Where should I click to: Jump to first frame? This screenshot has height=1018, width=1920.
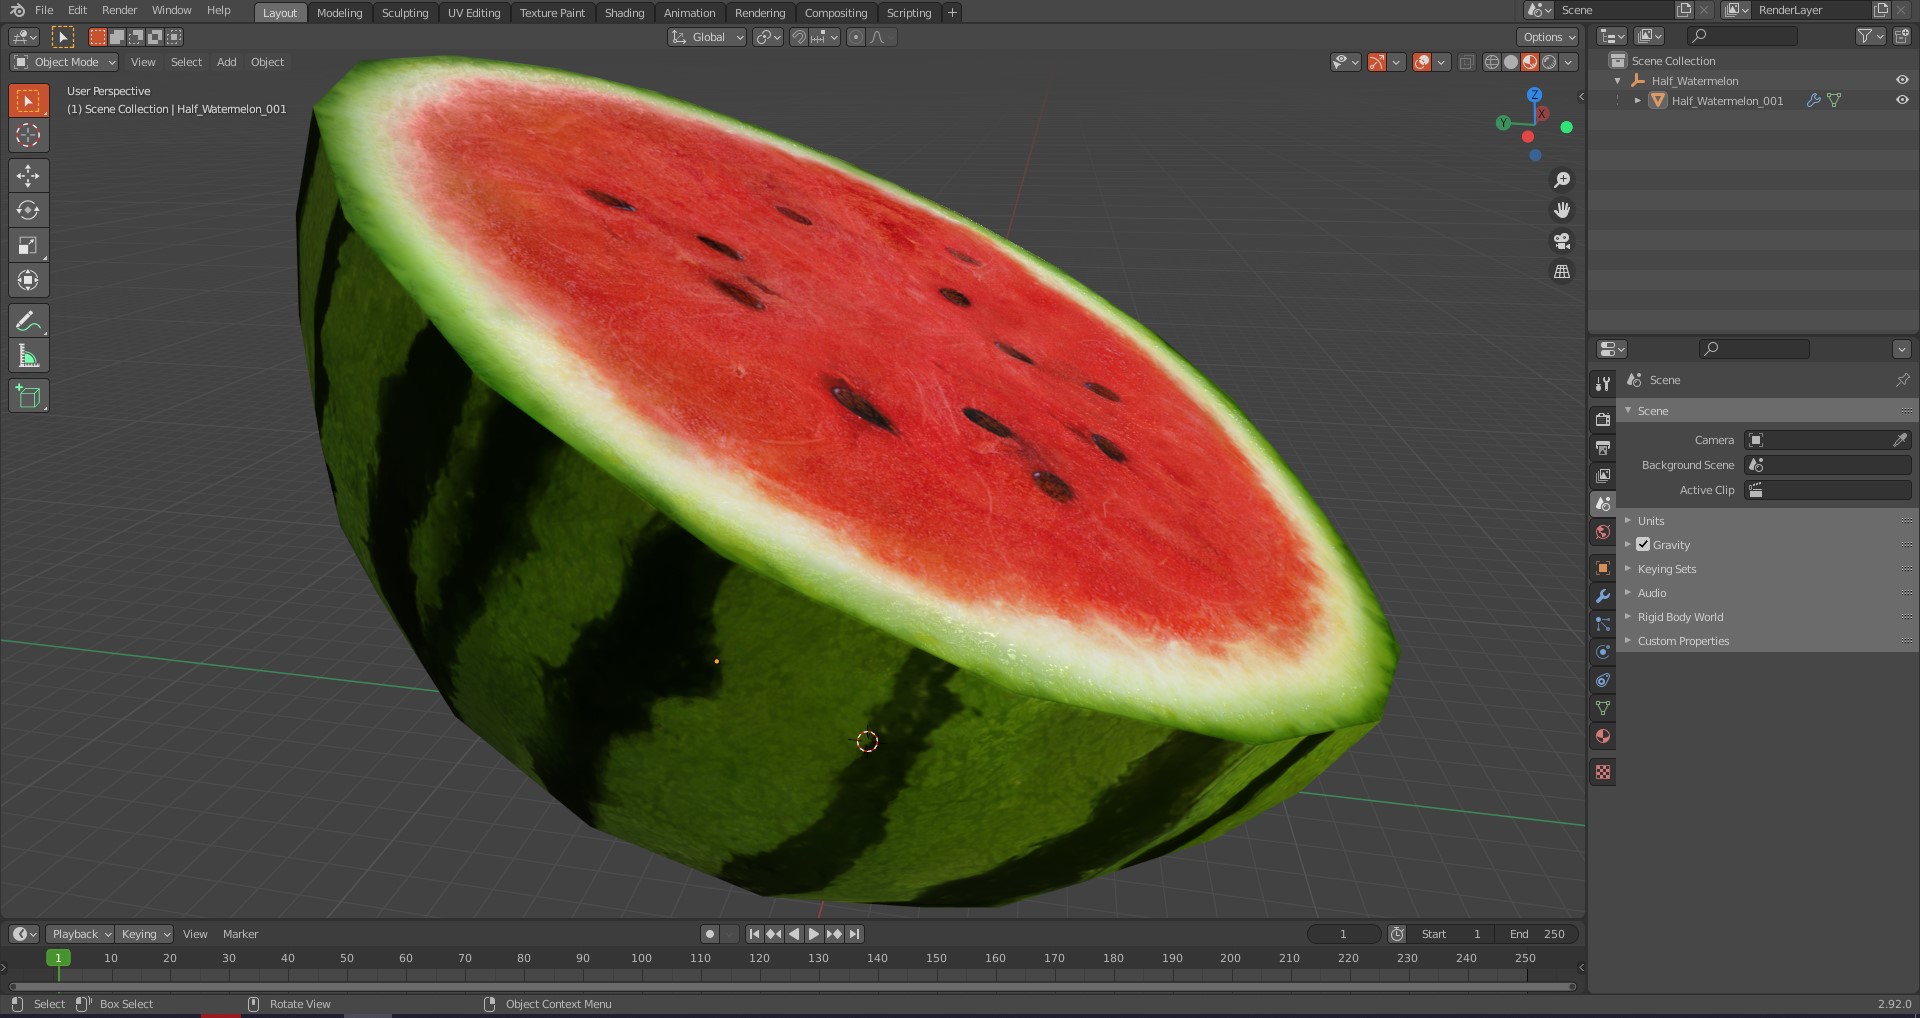click(x=754, y=934)
